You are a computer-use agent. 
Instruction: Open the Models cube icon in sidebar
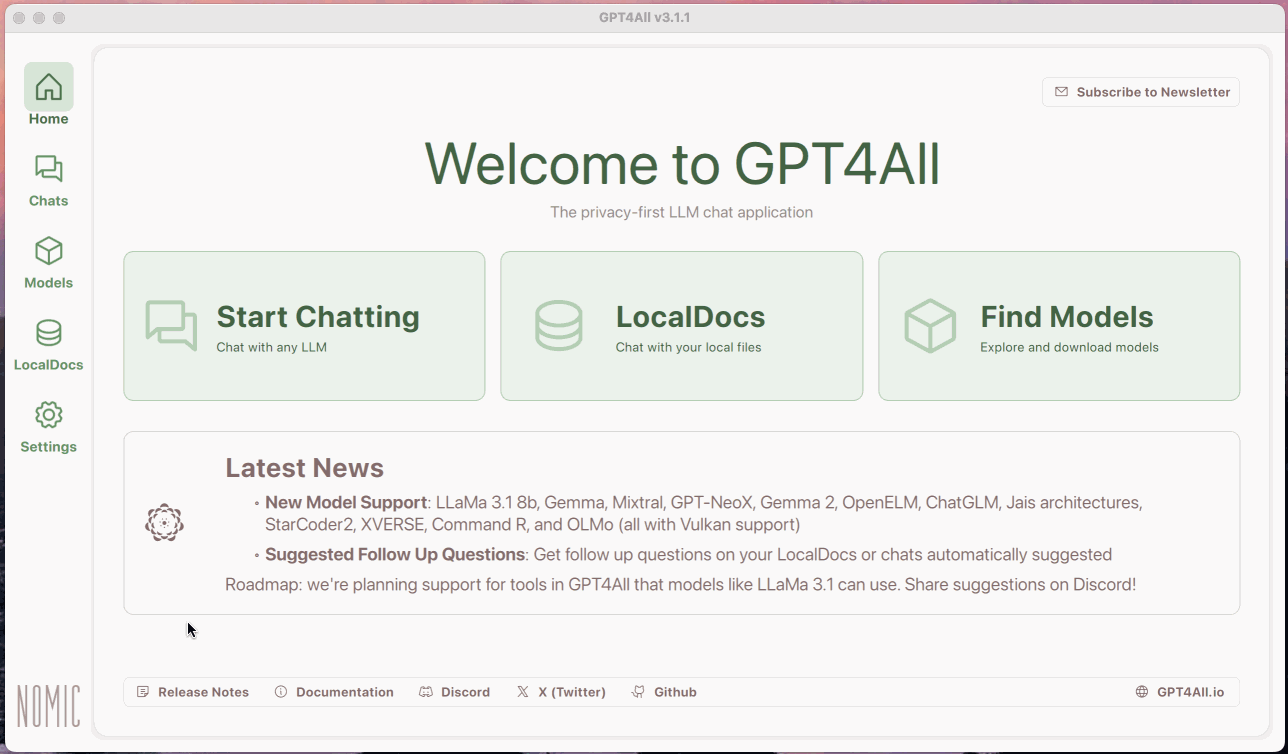pos(49,250)
